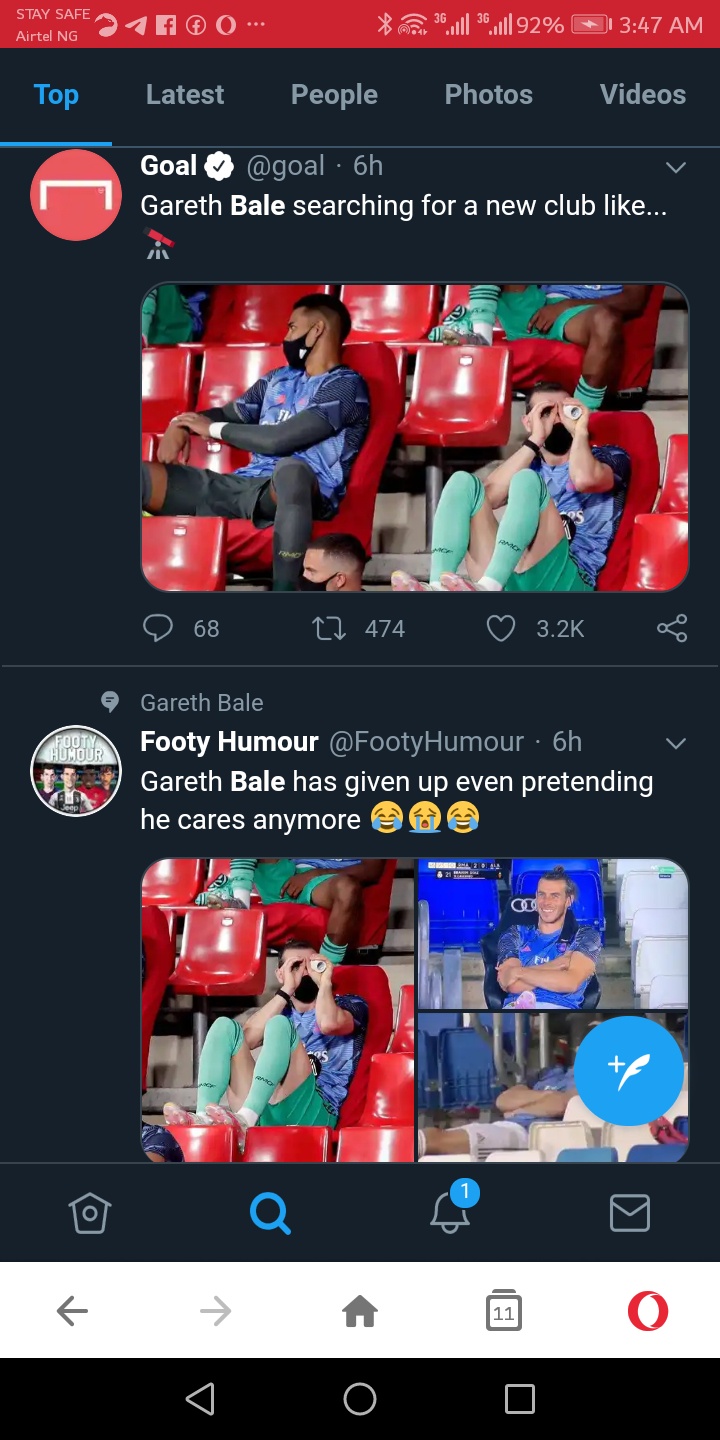Open the @FootyHumour profile handle
Screen dimensions: 720x1440
(x=426, y=742)
